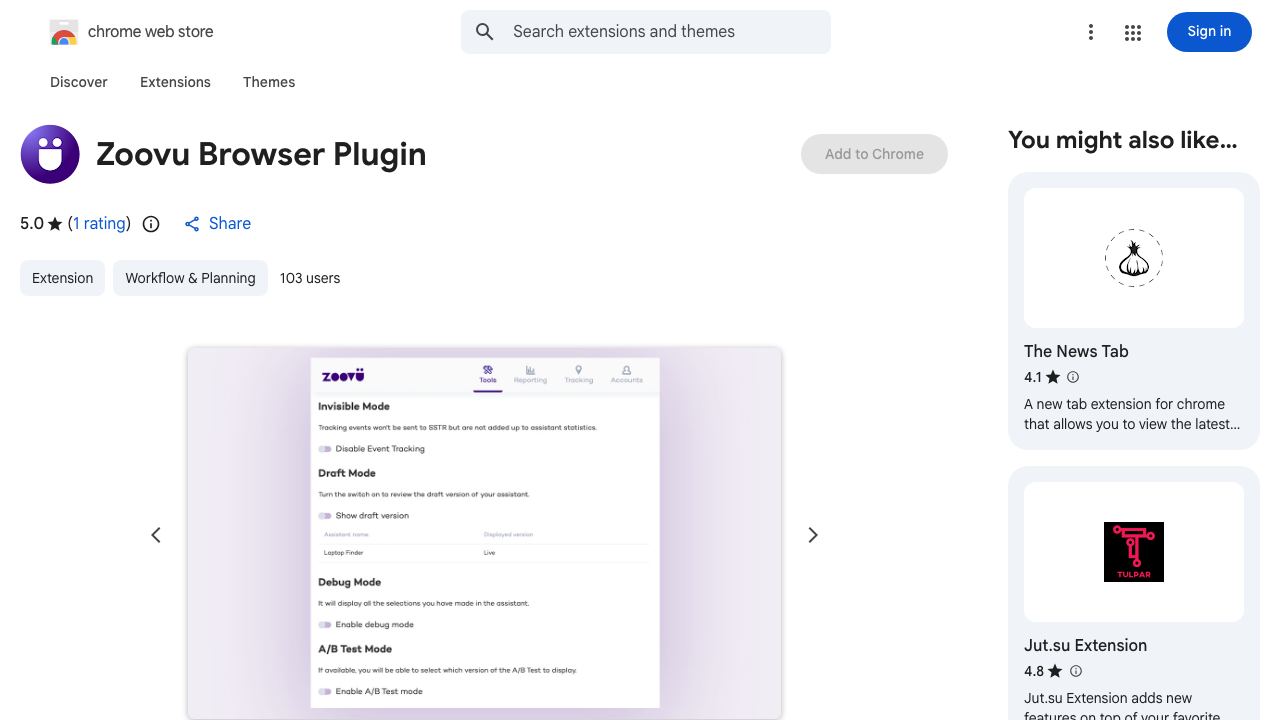Click the Share icon link
The width and height of the screenshot is (1280, 720).
(x=217, y=224)
